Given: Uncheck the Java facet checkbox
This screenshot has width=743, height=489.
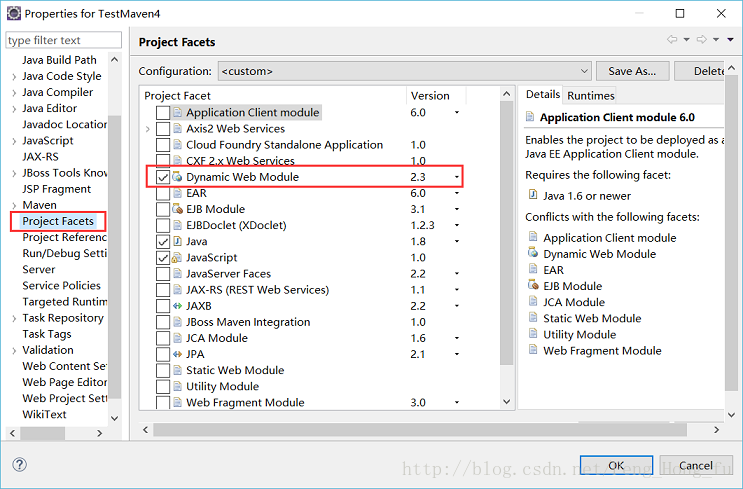Looking at the screenshot, I should pyautogui.click(x=163, y=242).
